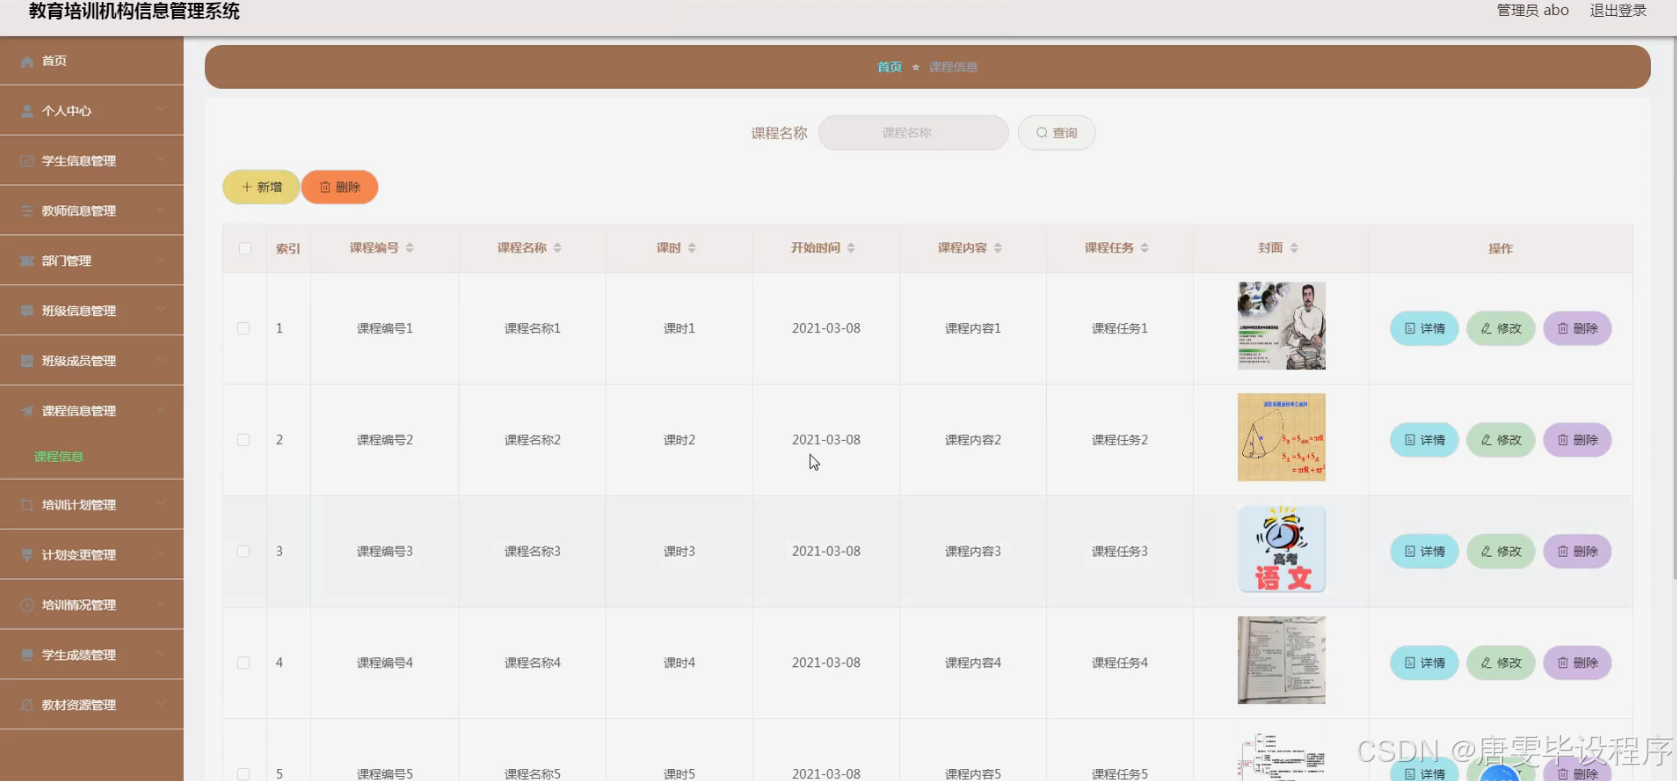Check the checkbox for row 课程编号1
The height and width of the screenshot is (781, 1677).
[x=243, y=328]
